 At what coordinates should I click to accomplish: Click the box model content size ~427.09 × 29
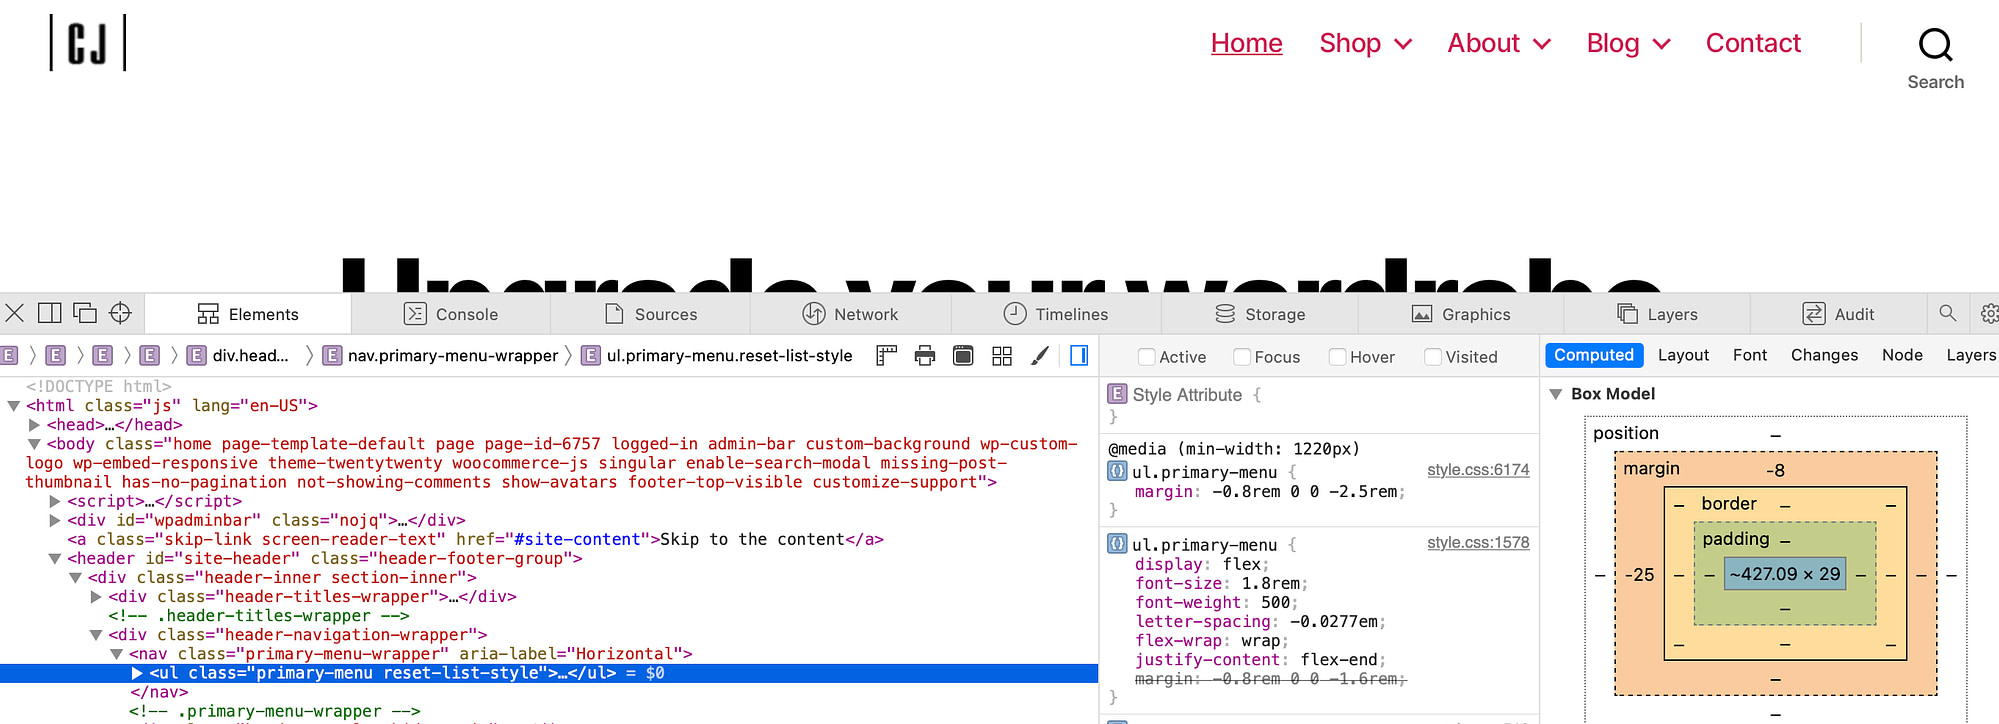point(1785,574)
